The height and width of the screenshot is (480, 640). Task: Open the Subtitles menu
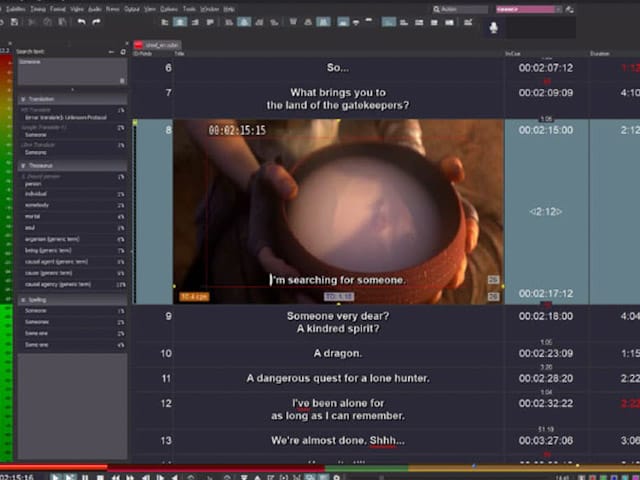[x=15, y=9]
